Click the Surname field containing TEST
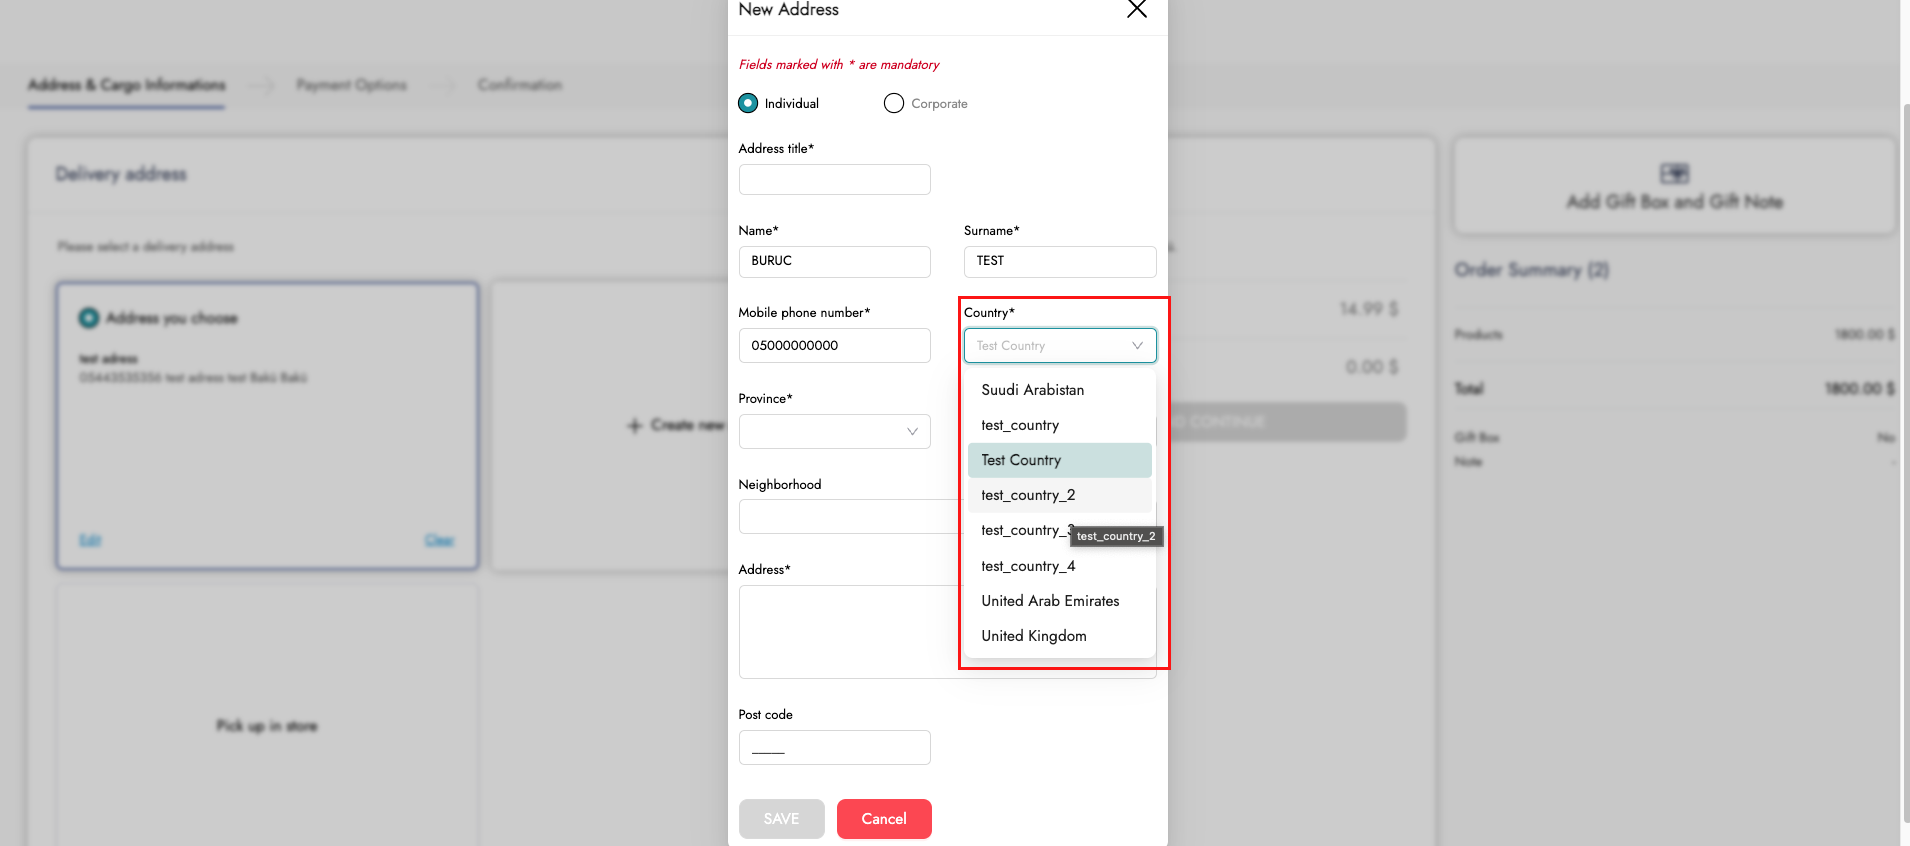 pyautogui.click(x=1059, y=261)
